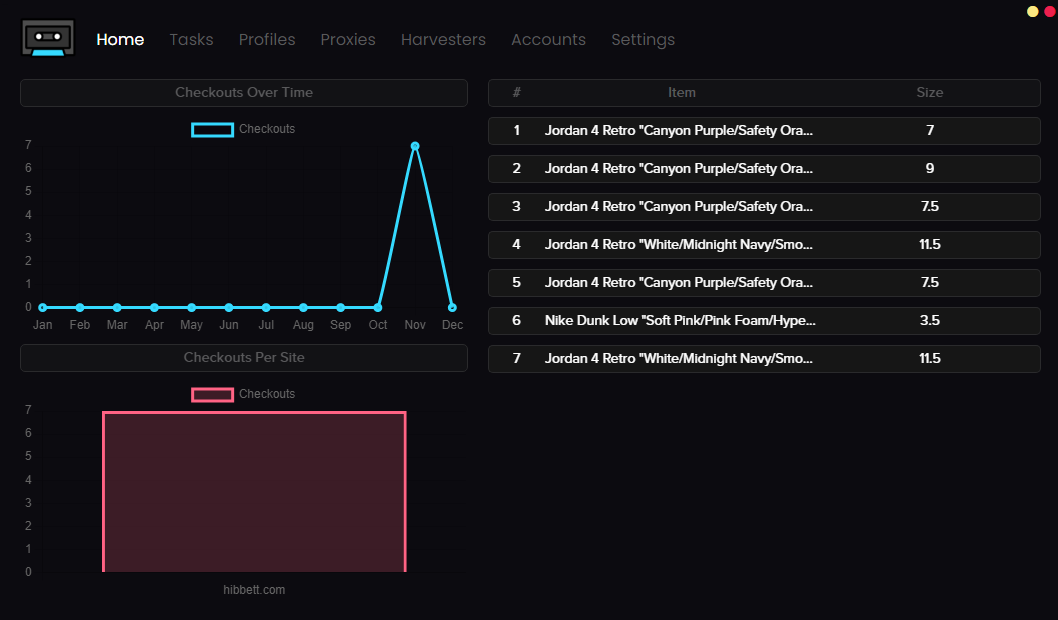Open the Settings tab
This screenshot has width=1058, height=620.
pyautogui.click(x=643, y=40)
